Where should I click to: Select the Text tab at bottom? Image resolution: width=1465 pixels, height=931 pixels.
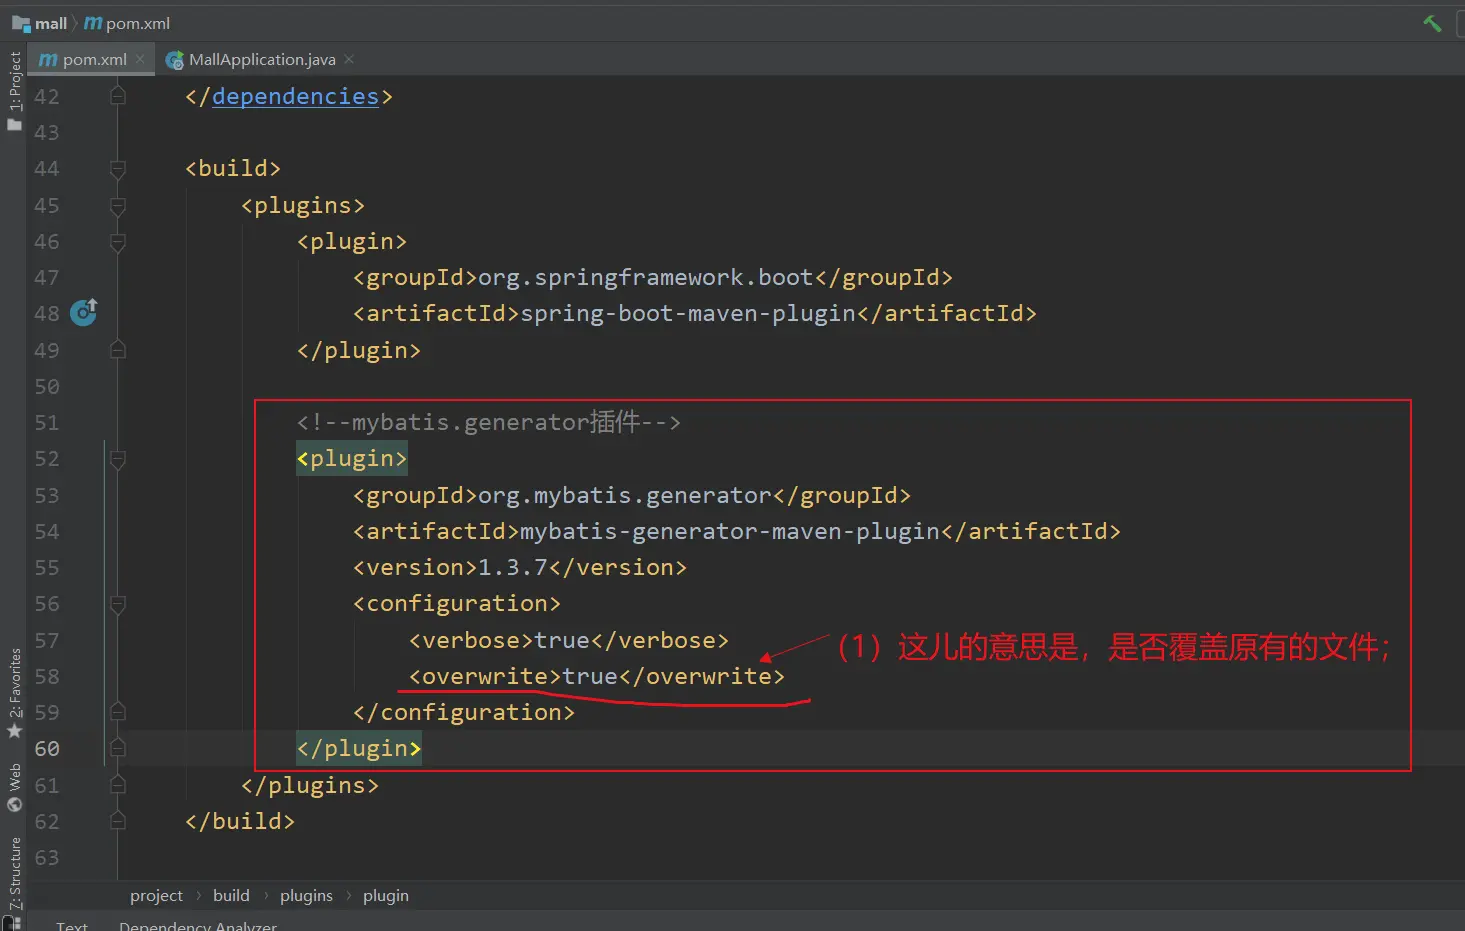click(x=72, y=925)
